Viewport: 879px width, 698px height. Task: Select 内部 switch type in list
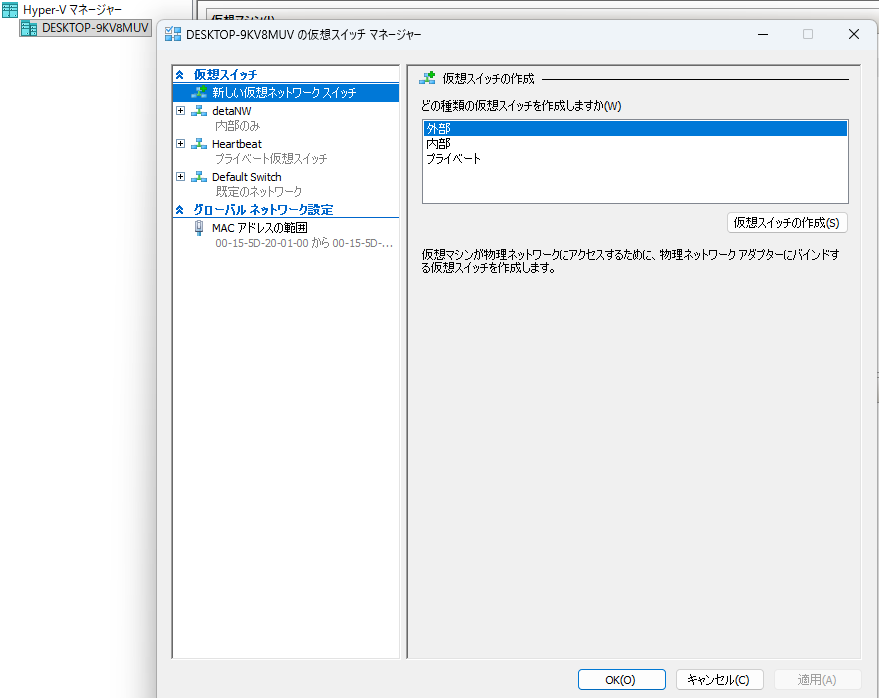pyautogui.click(x=438, y=144)
